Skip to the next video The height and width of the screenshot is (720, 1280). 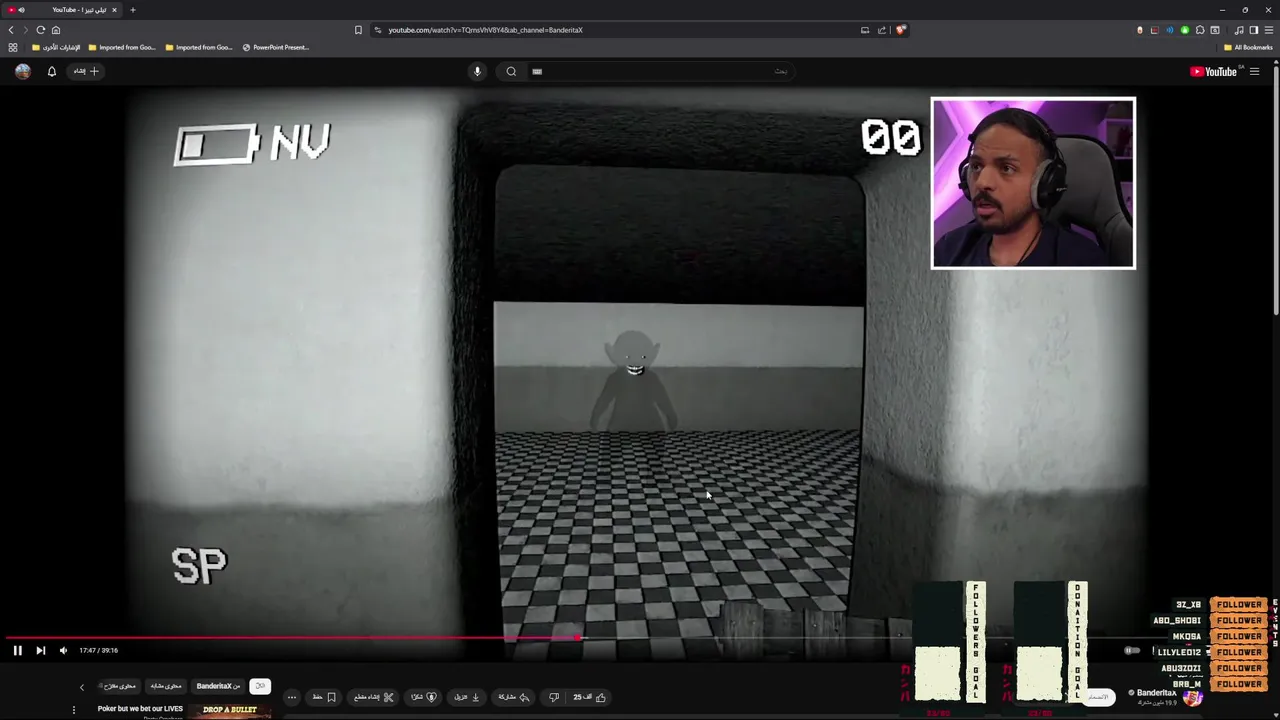tap(40, 650)
